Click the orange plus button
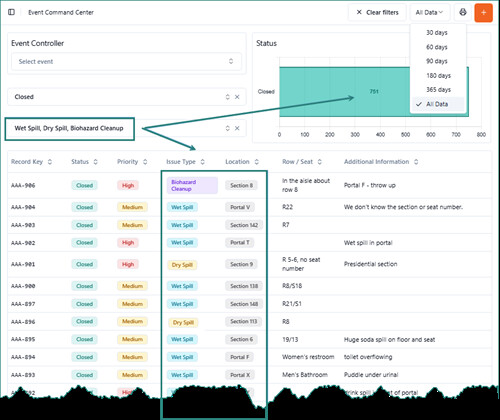This screenshot has height=420, width=500. click(x=483, y=13)
